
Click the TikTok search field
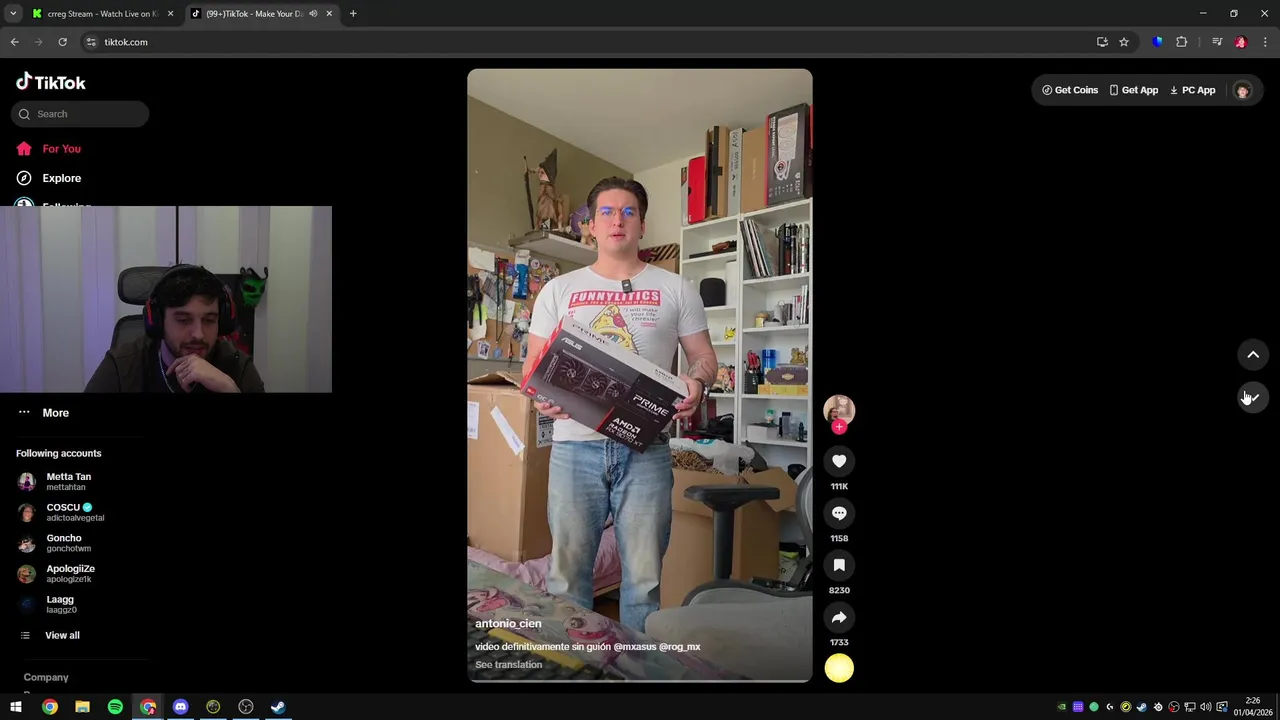(x=80, y=114)
